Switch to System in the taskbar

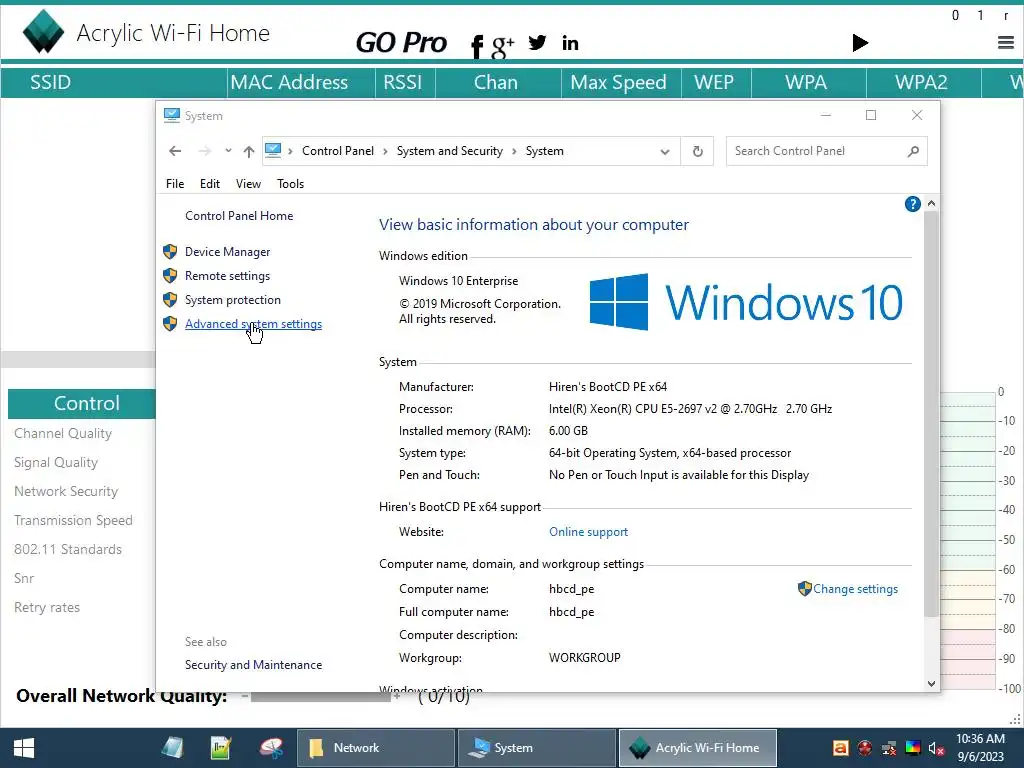[x=537, y=748]
